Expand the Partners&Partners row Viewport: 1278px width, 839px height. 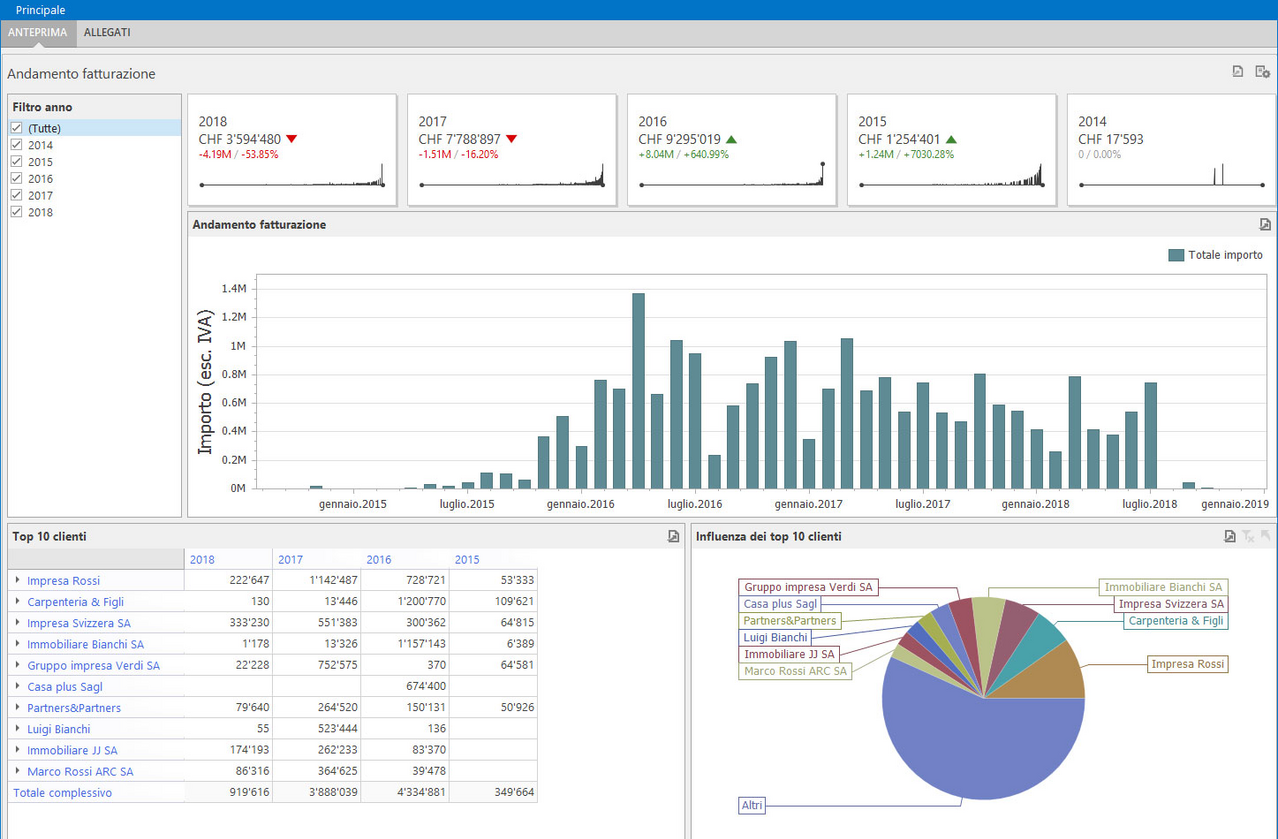pyautogui.click(x=18, y=707)
